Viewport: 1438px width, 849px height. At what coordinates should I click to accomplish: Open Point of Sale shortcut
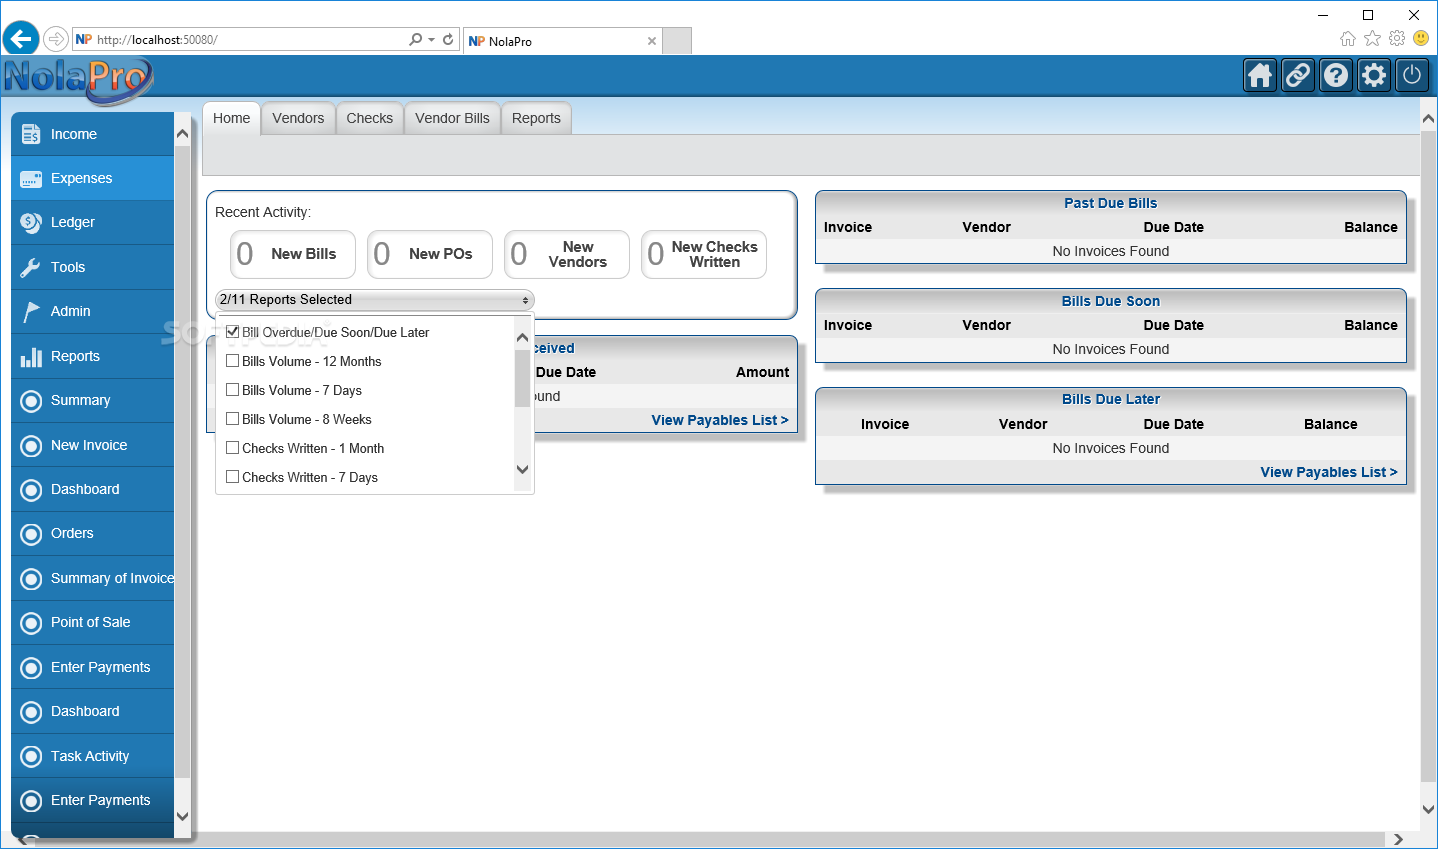pos(92,623)
